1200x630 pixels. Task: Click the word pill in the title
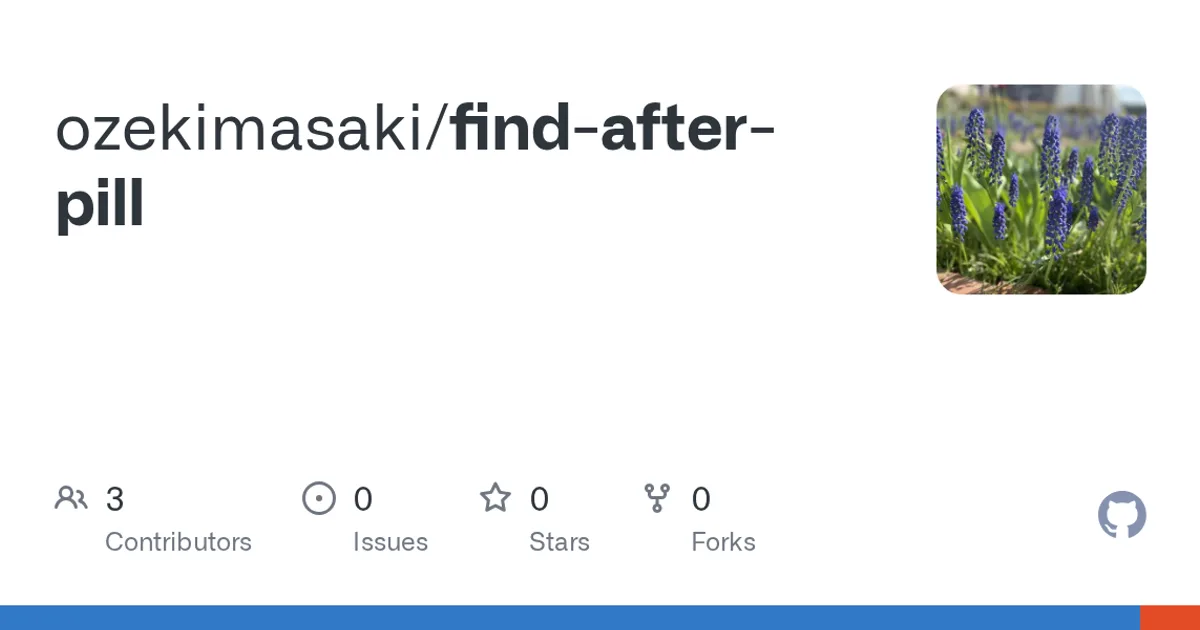[100, 203]
